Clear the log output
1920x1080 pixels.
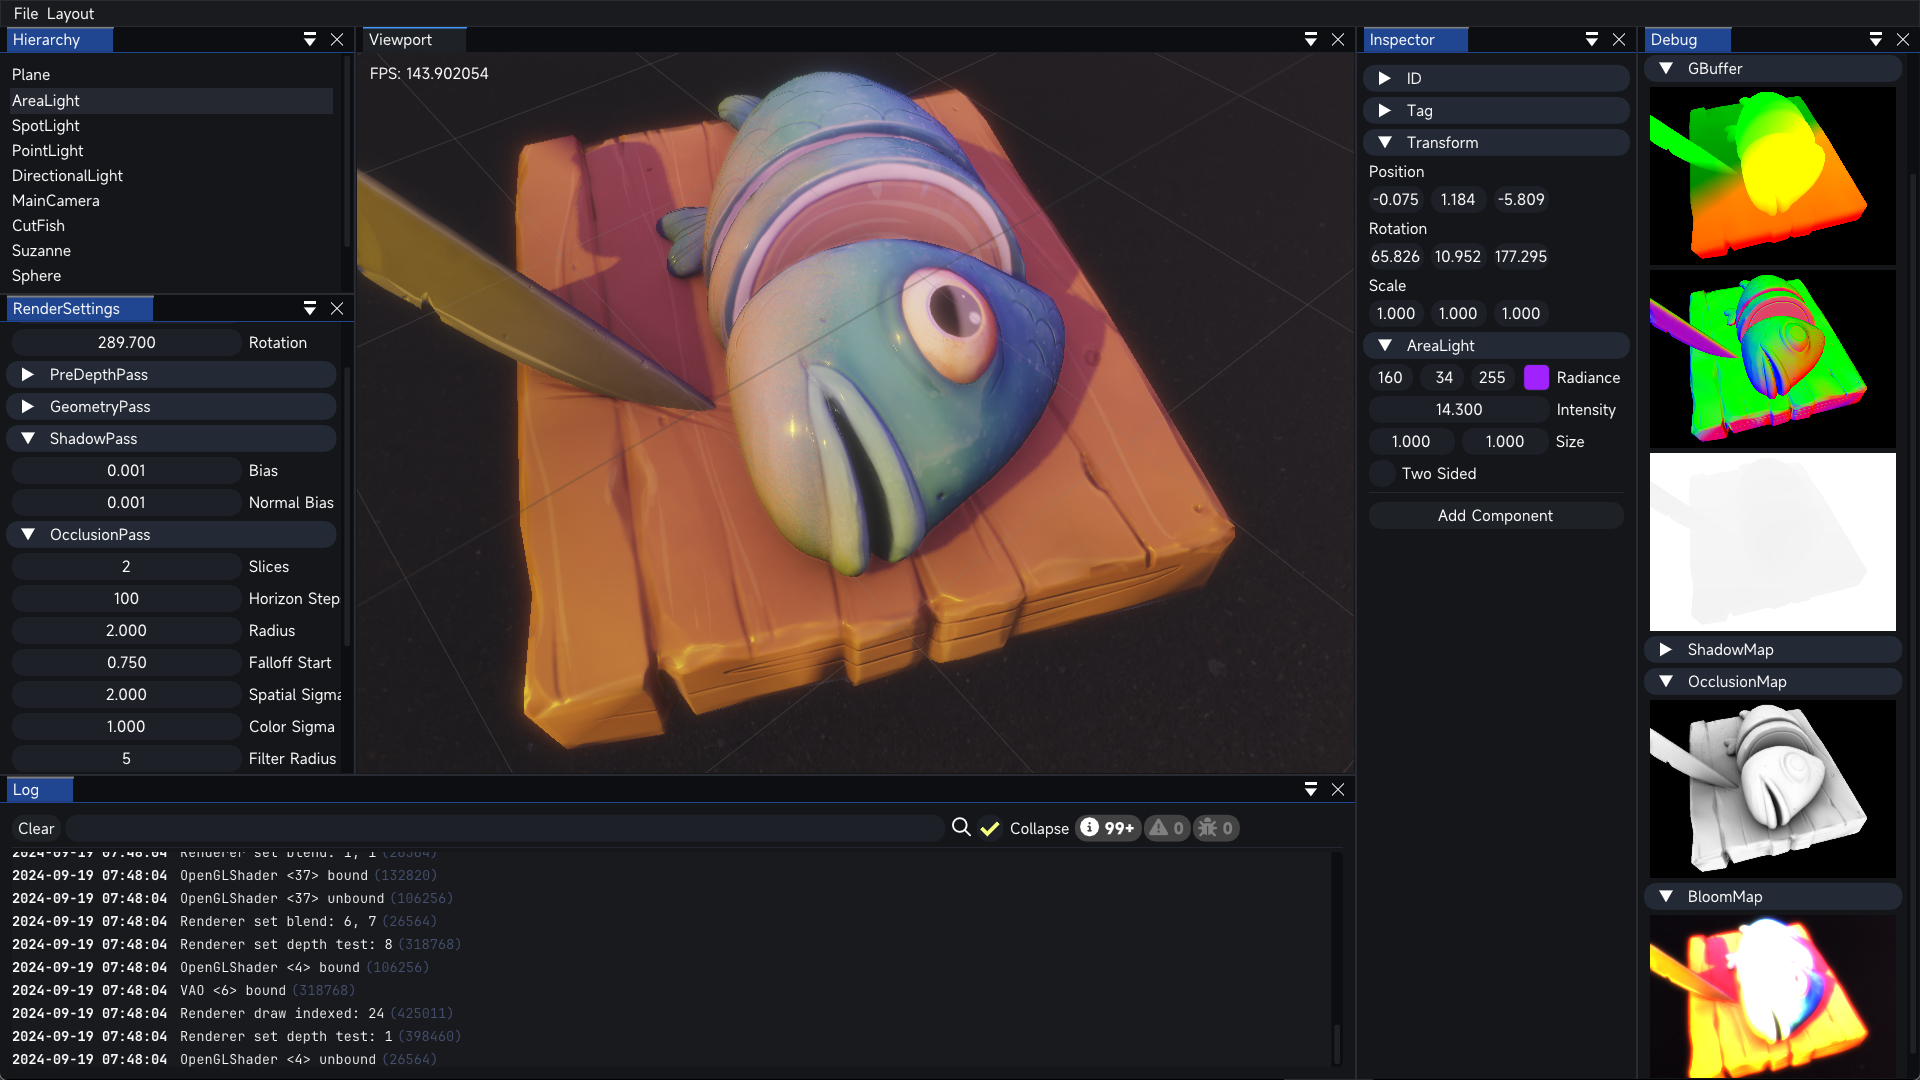(x=36, y=829)
